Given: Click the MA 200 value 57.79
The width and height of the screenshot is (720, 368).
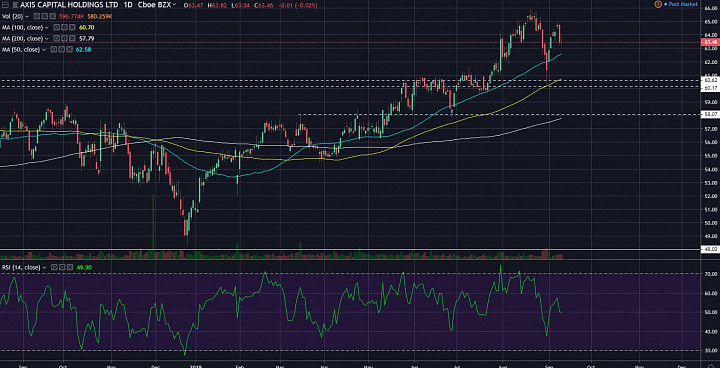Looking at the screenshot, I should 86,39.
